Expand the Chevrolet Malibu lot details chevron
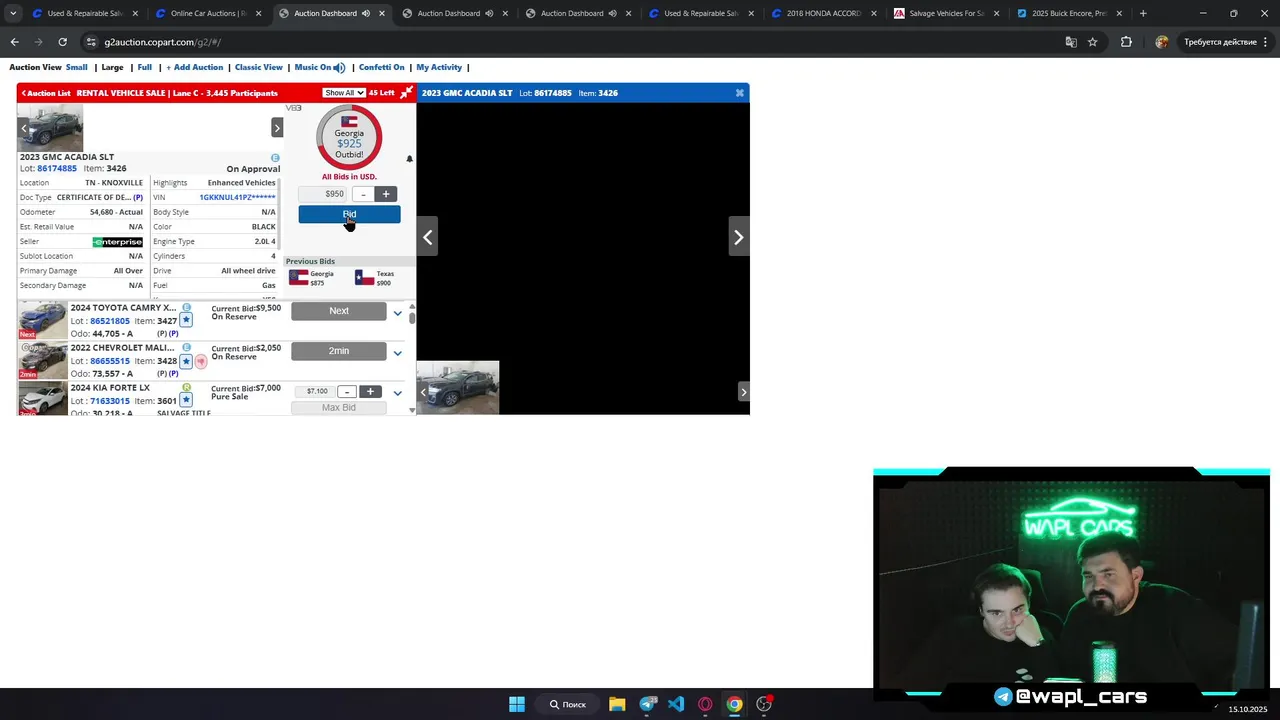 (397, 352)
